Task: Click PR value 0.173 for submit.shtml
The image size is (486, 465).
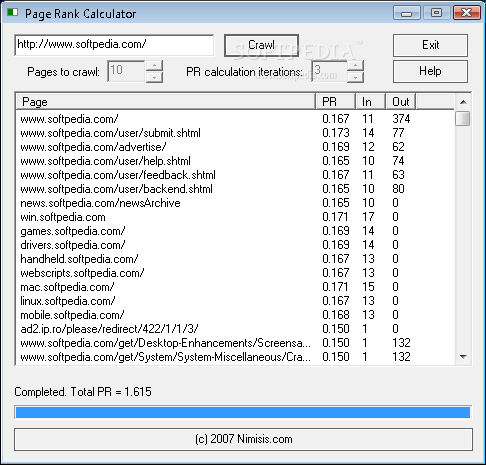Action: [x=336, y=133]
